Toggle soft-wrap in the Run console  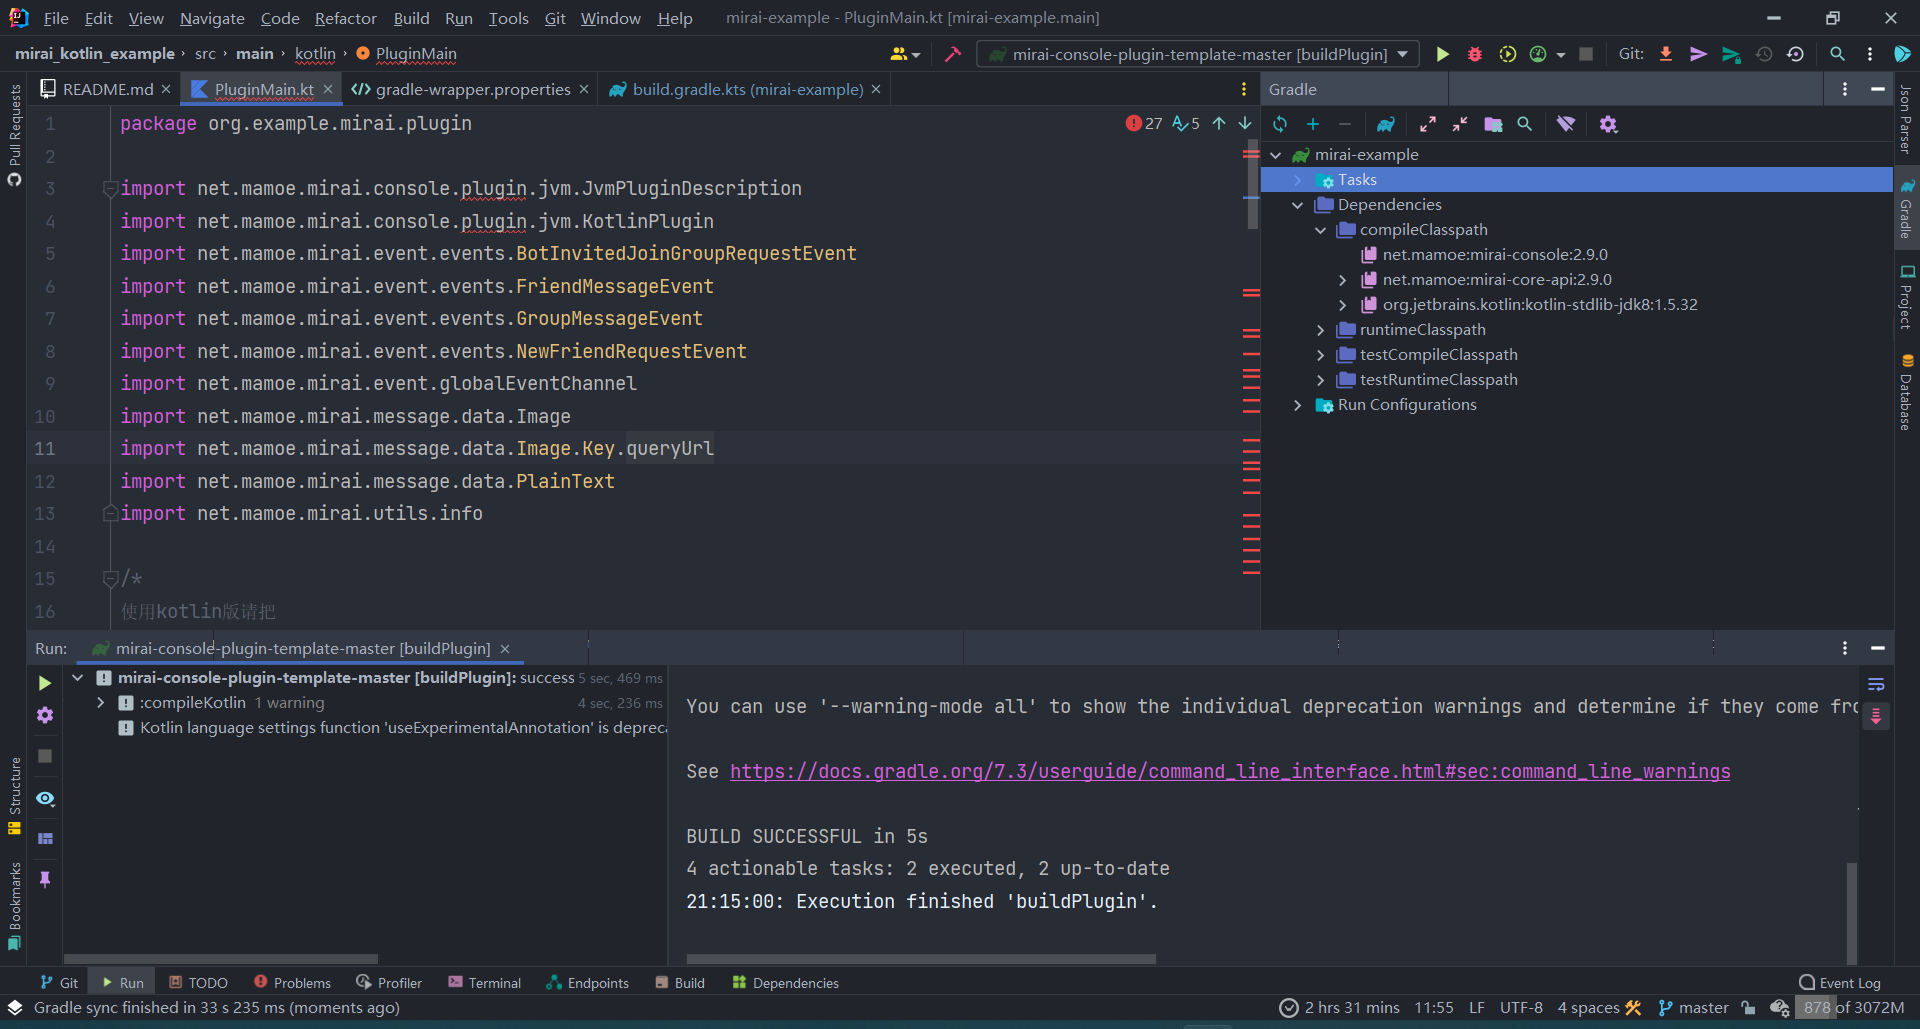coord(1876,684)
